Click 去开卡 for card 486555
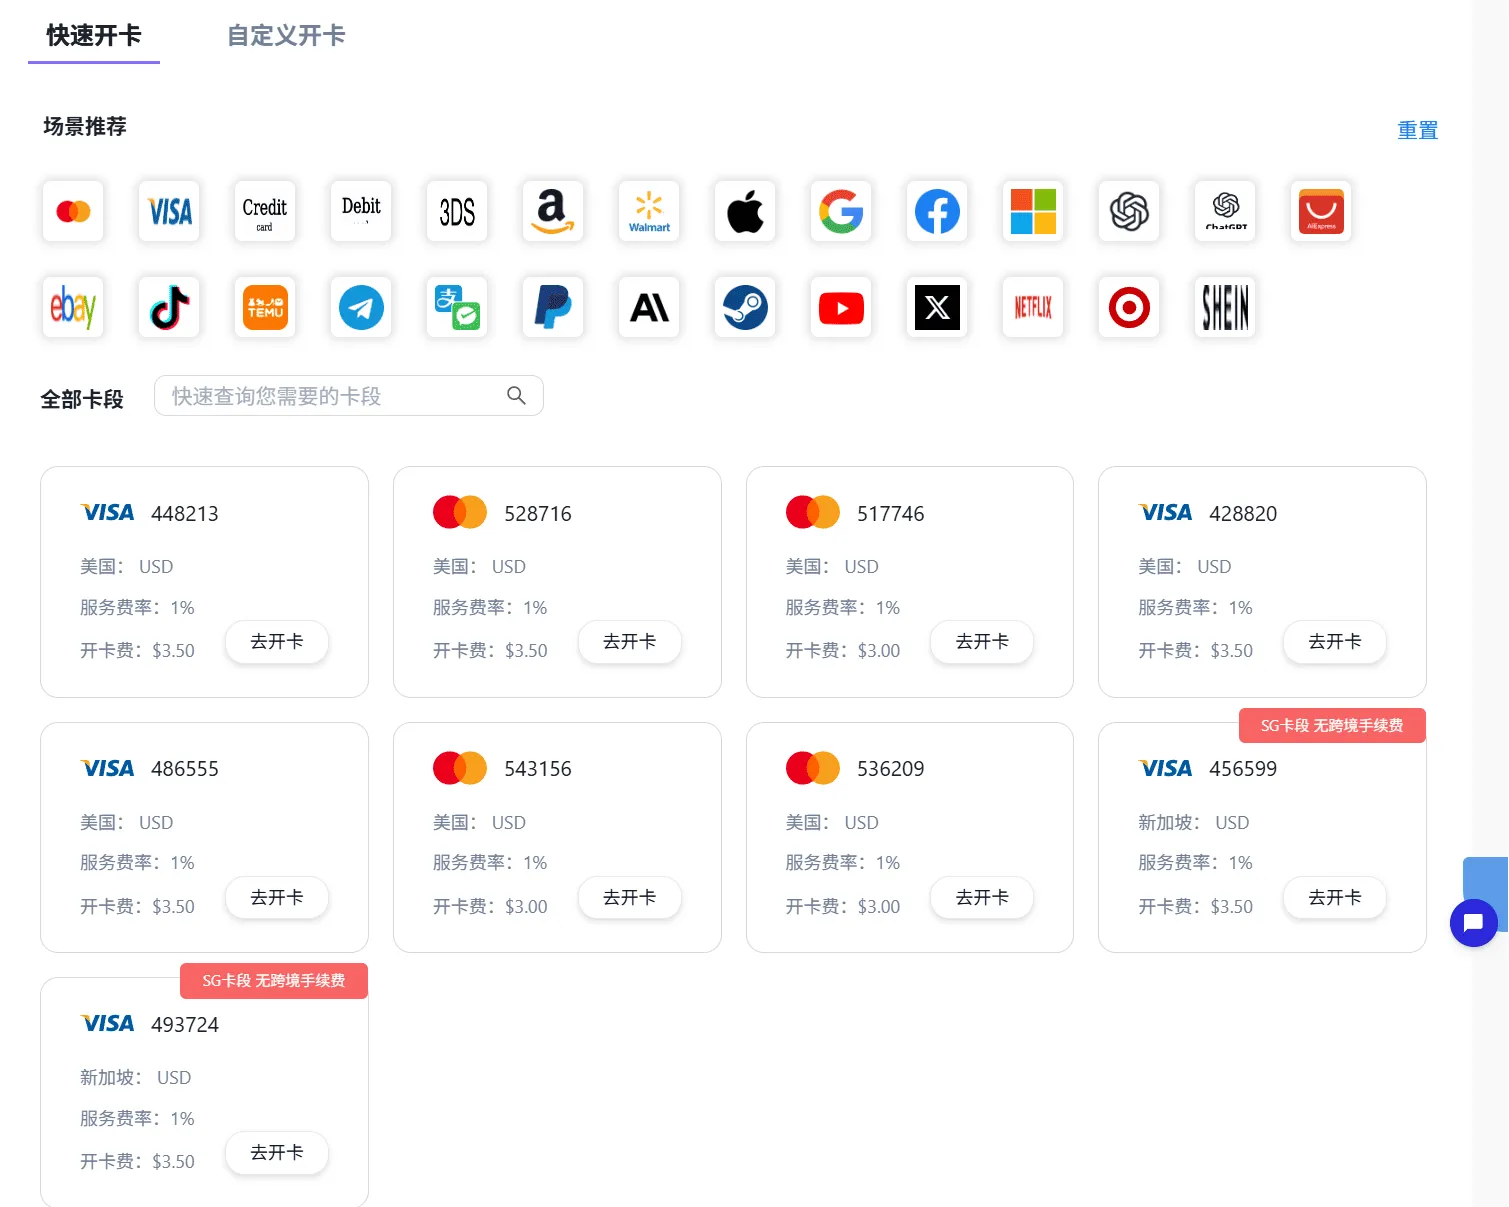 click(277, 898)
